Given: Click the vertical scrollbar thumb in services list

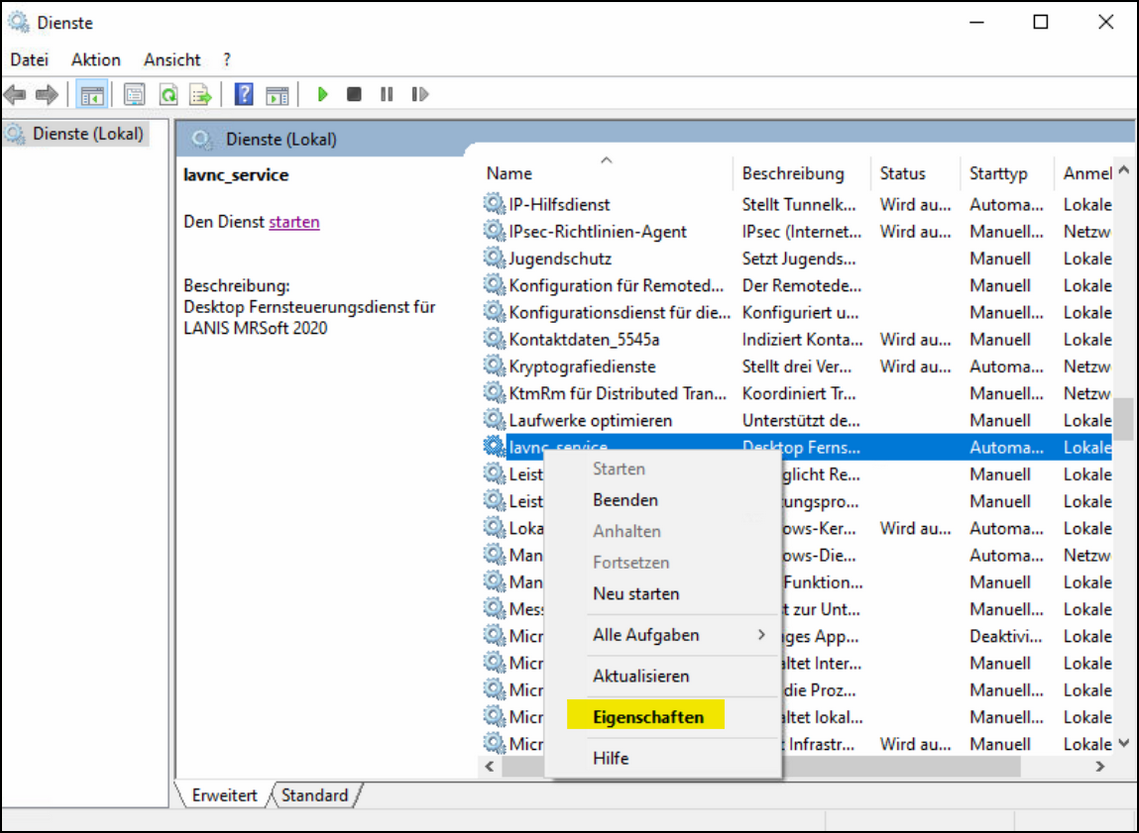Looking at the screenshot, I should point(1124,419).
